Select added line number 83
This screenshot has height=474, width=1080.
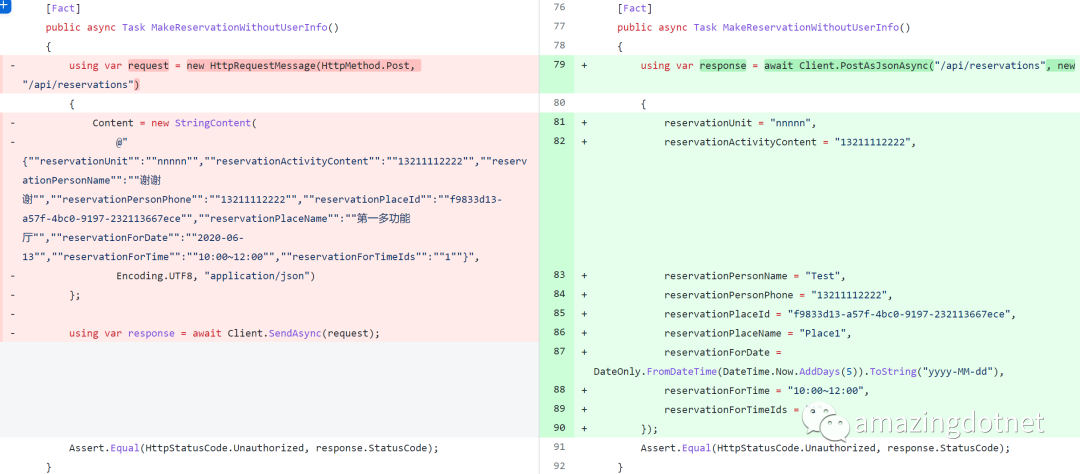(559, 275)
